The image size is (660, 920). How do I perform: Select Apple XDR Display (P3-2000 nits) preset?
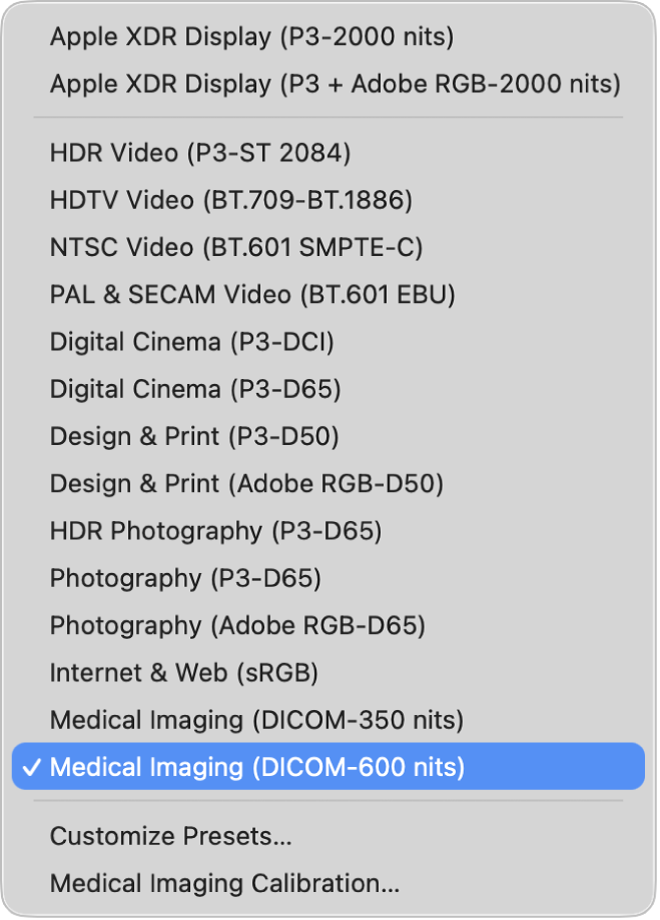248,37
